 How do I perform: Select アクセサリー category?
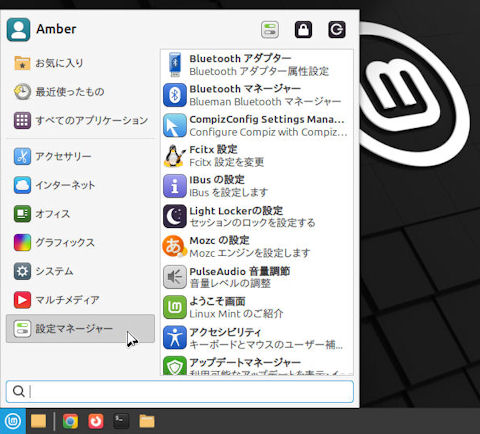(80, 156)
